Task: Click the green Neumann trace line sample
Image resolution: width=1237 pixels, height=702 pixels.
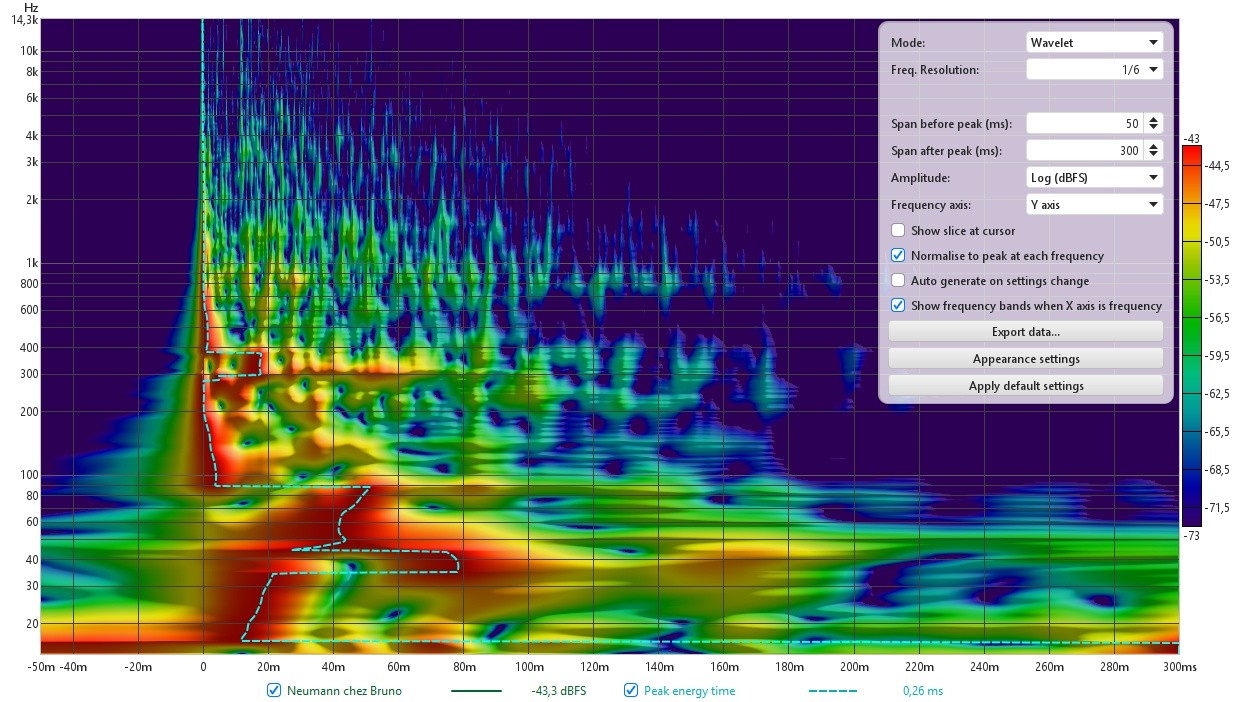Action: [476, 691]
